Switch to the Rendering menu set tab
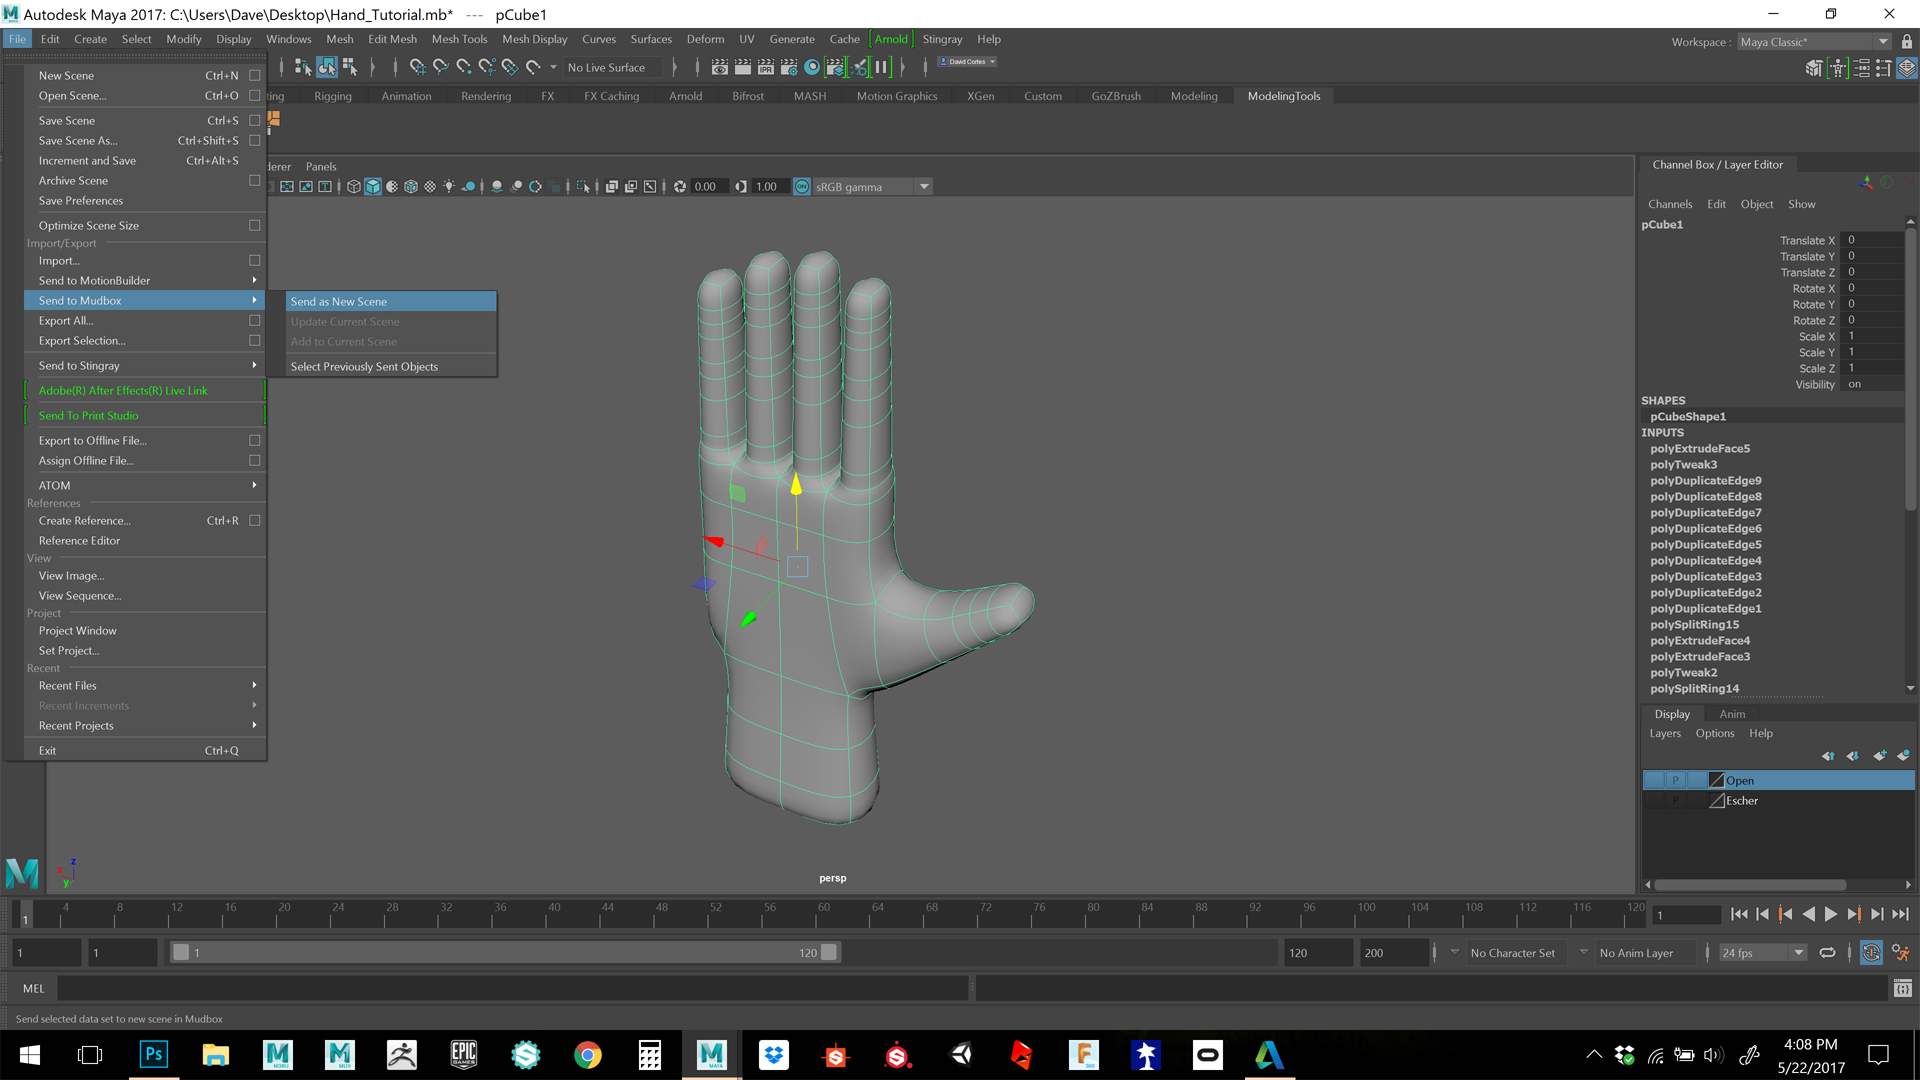Screen dimensions: 1920x1080 pyautogui.click(x=486, y=95)
